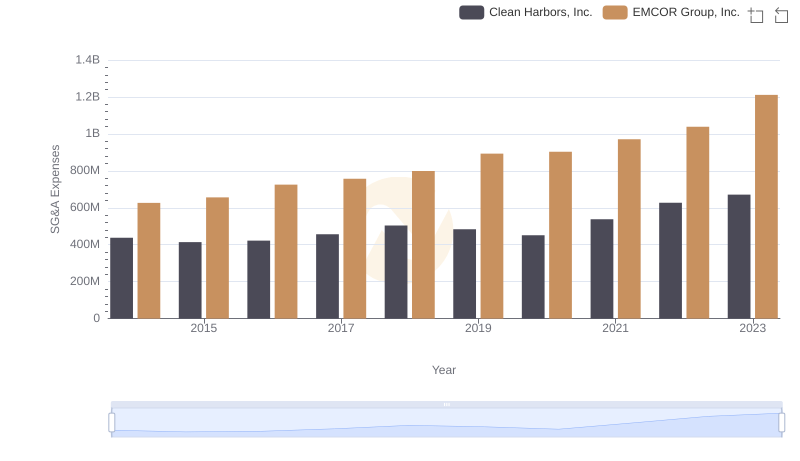Click the Clean Harbors bar for 2015
The width and height of the screenshot is (800, 461).
[190, 280]
